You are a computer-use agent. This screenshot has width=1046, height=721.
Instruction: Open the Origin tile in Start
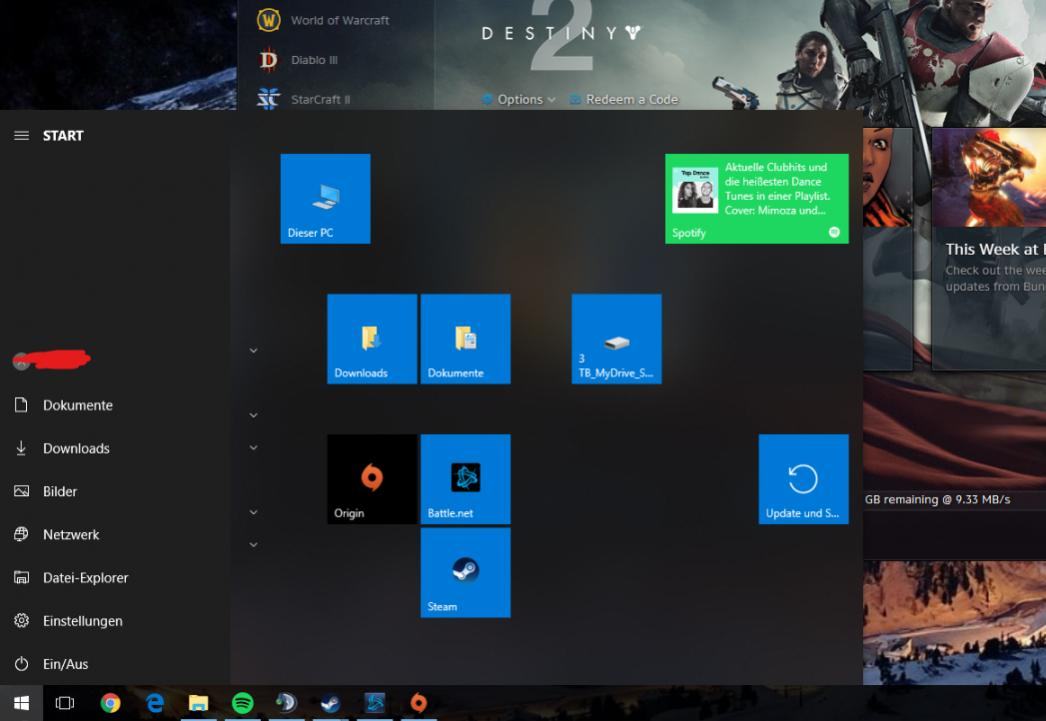click(371, 479)
